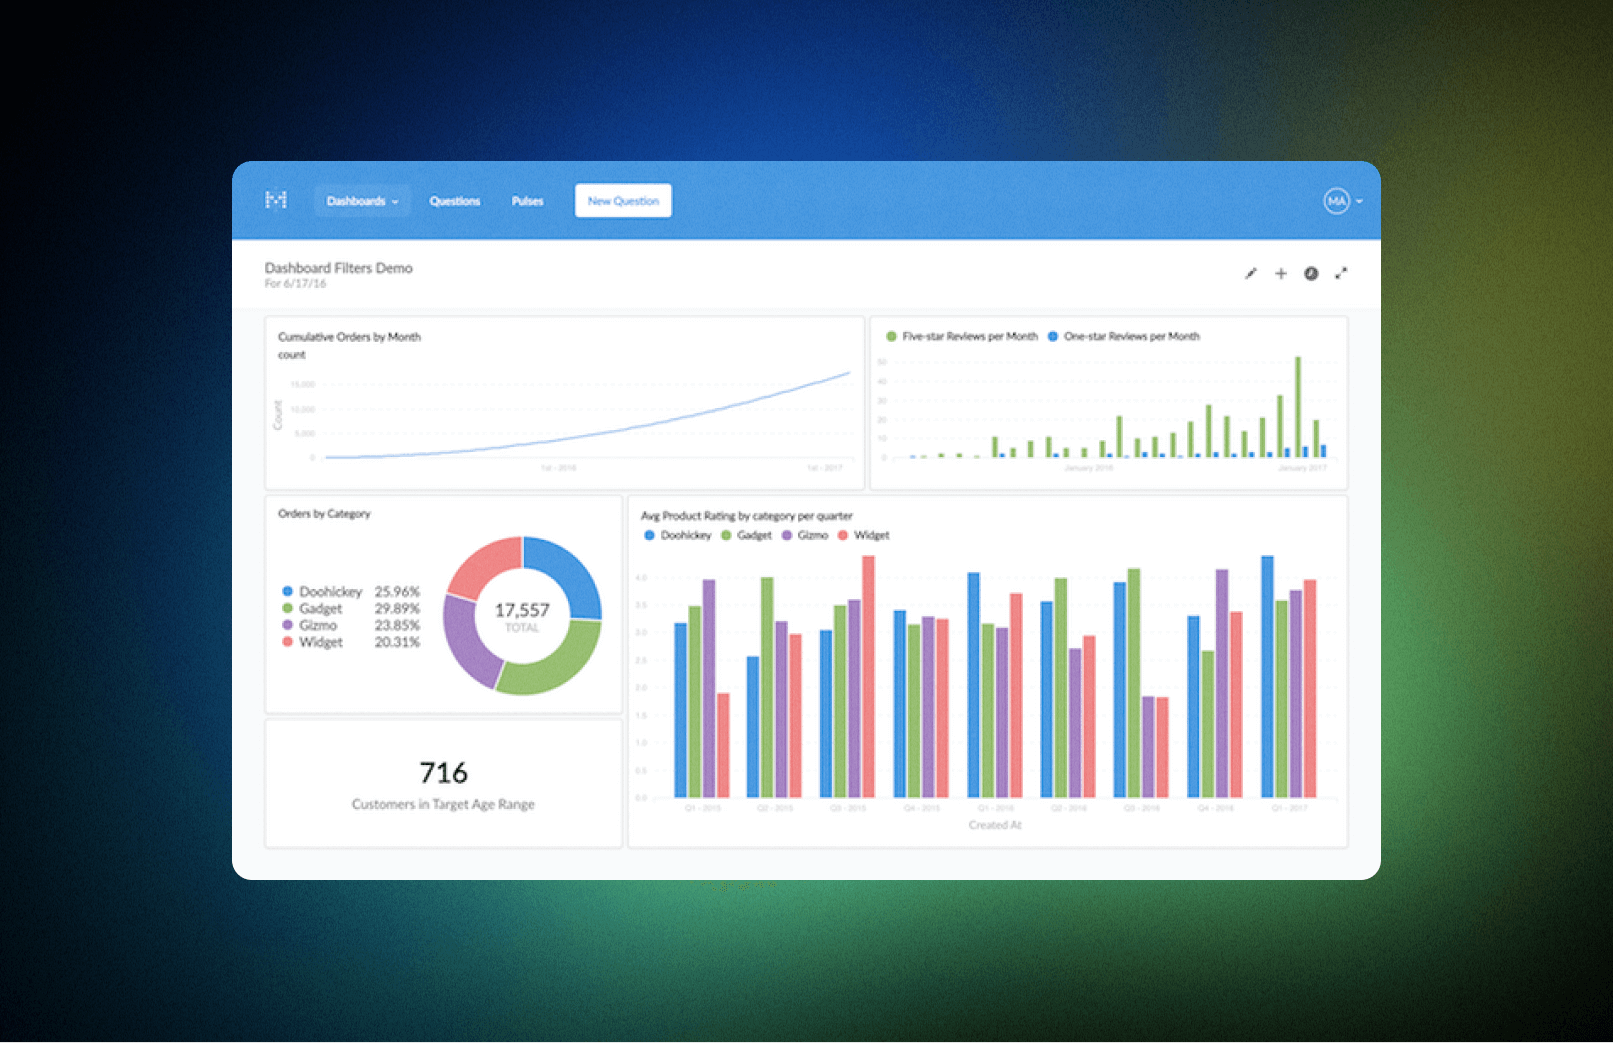This screenshot has width=1613, height=1043.
Task: Click the Metabase logo icon
Action: pos(276,200)
